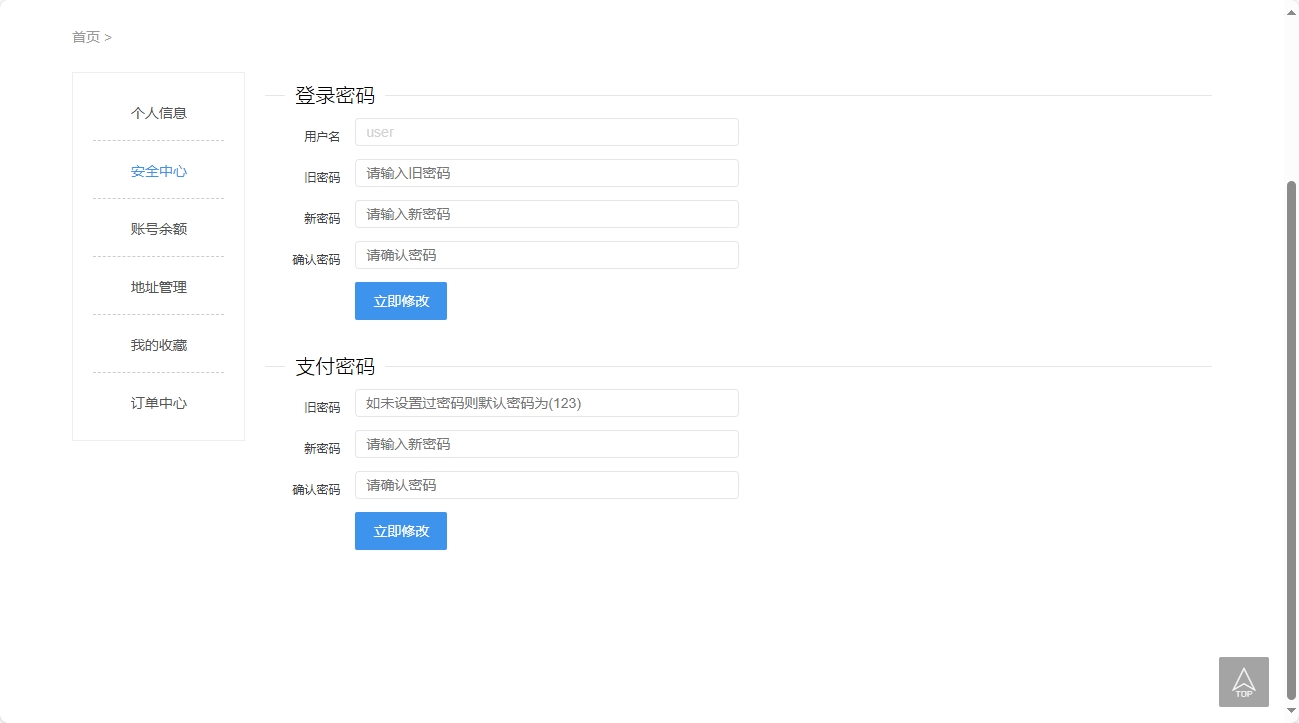Click the 确认密码 field under 支付密码
This screenshot has height=723, width=1299.
click(x=546, y=484)
